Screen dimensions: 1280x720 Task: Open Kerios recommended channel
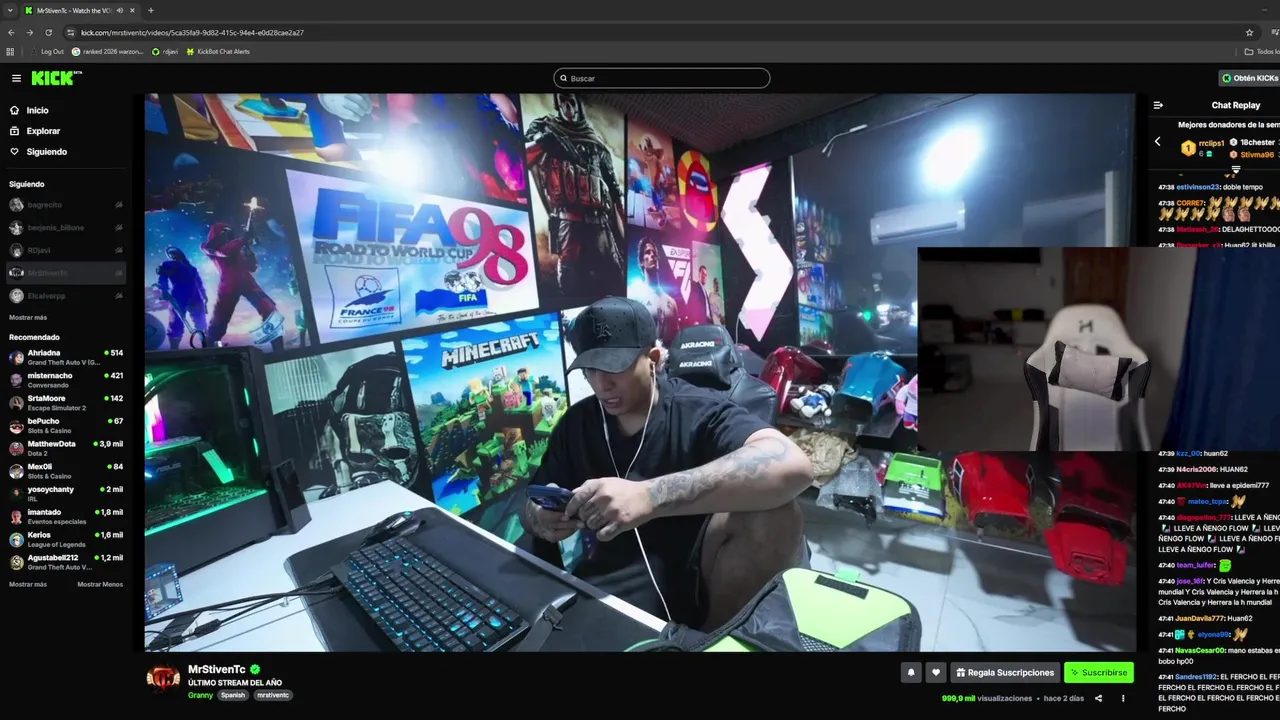click(65, 539)
